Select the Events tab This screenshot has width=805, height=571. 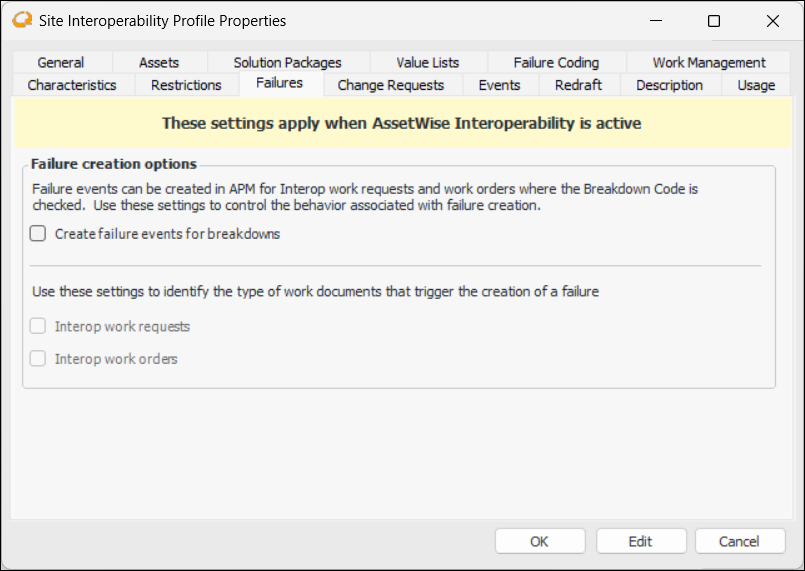point(499,85)
